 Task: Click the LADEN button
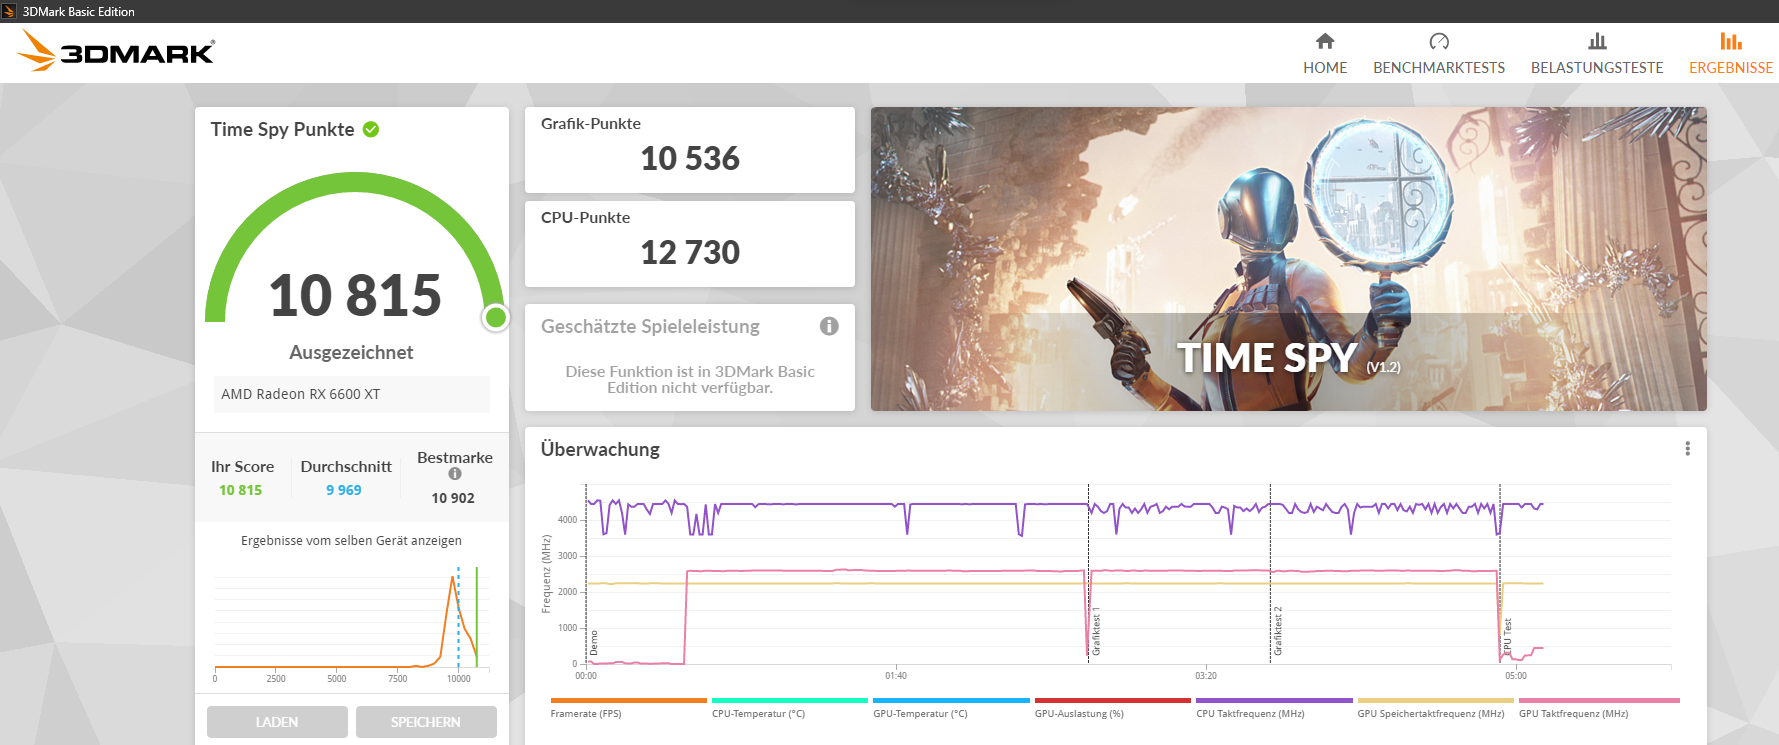coord(277,722)
